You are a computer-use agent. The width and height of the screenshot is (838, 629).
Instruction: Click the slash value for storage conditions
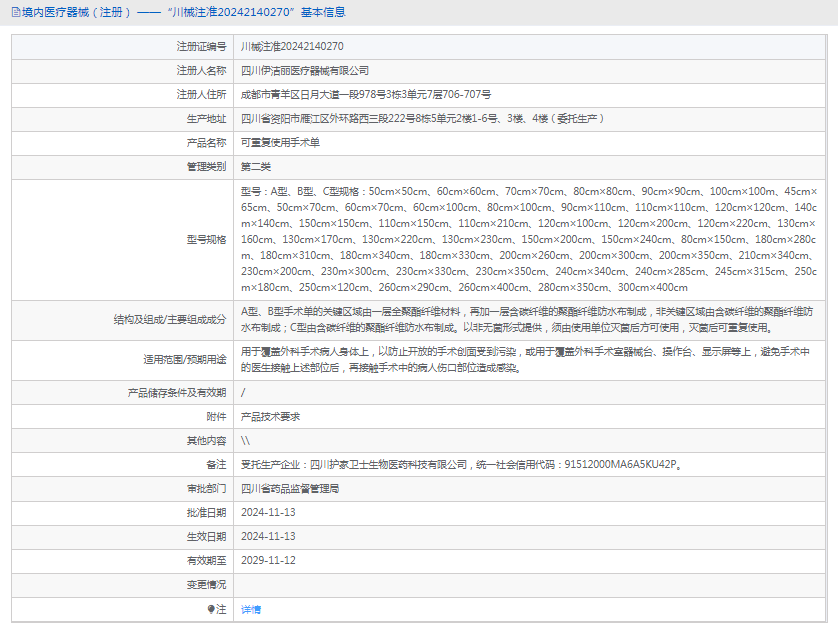[x=243, y=393]
